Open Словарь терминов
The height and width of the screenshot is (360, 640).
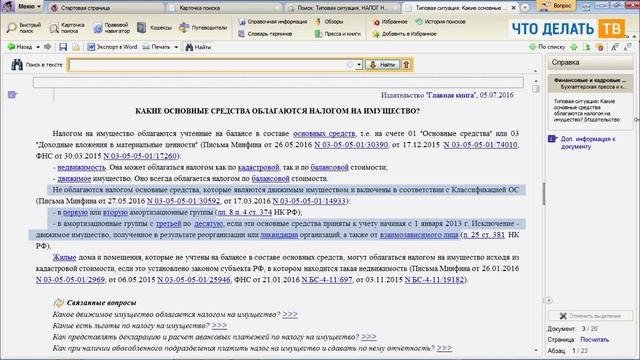tap(265, 34)
